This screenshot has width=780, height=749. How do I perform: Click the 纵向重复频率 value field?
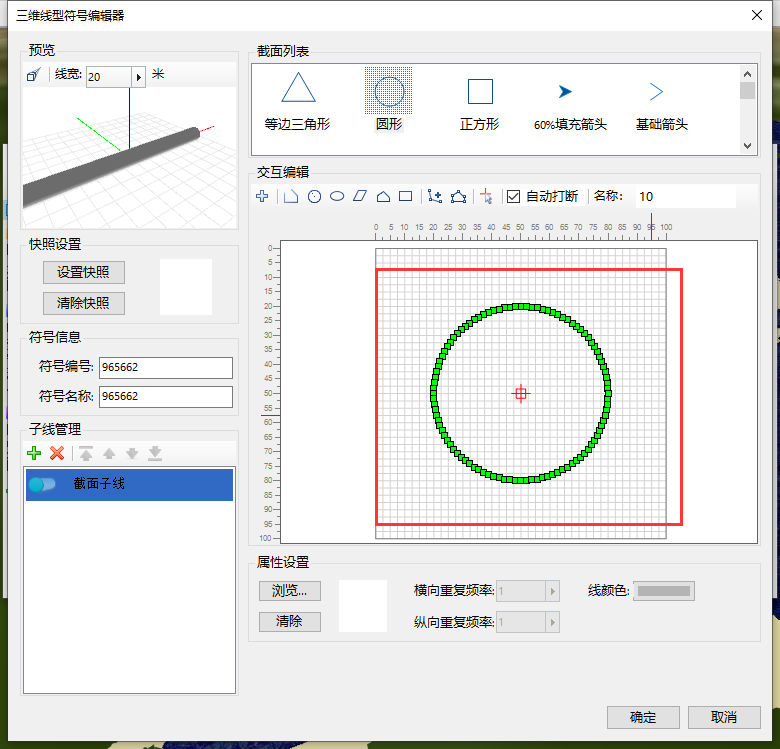tap(521, 622)
